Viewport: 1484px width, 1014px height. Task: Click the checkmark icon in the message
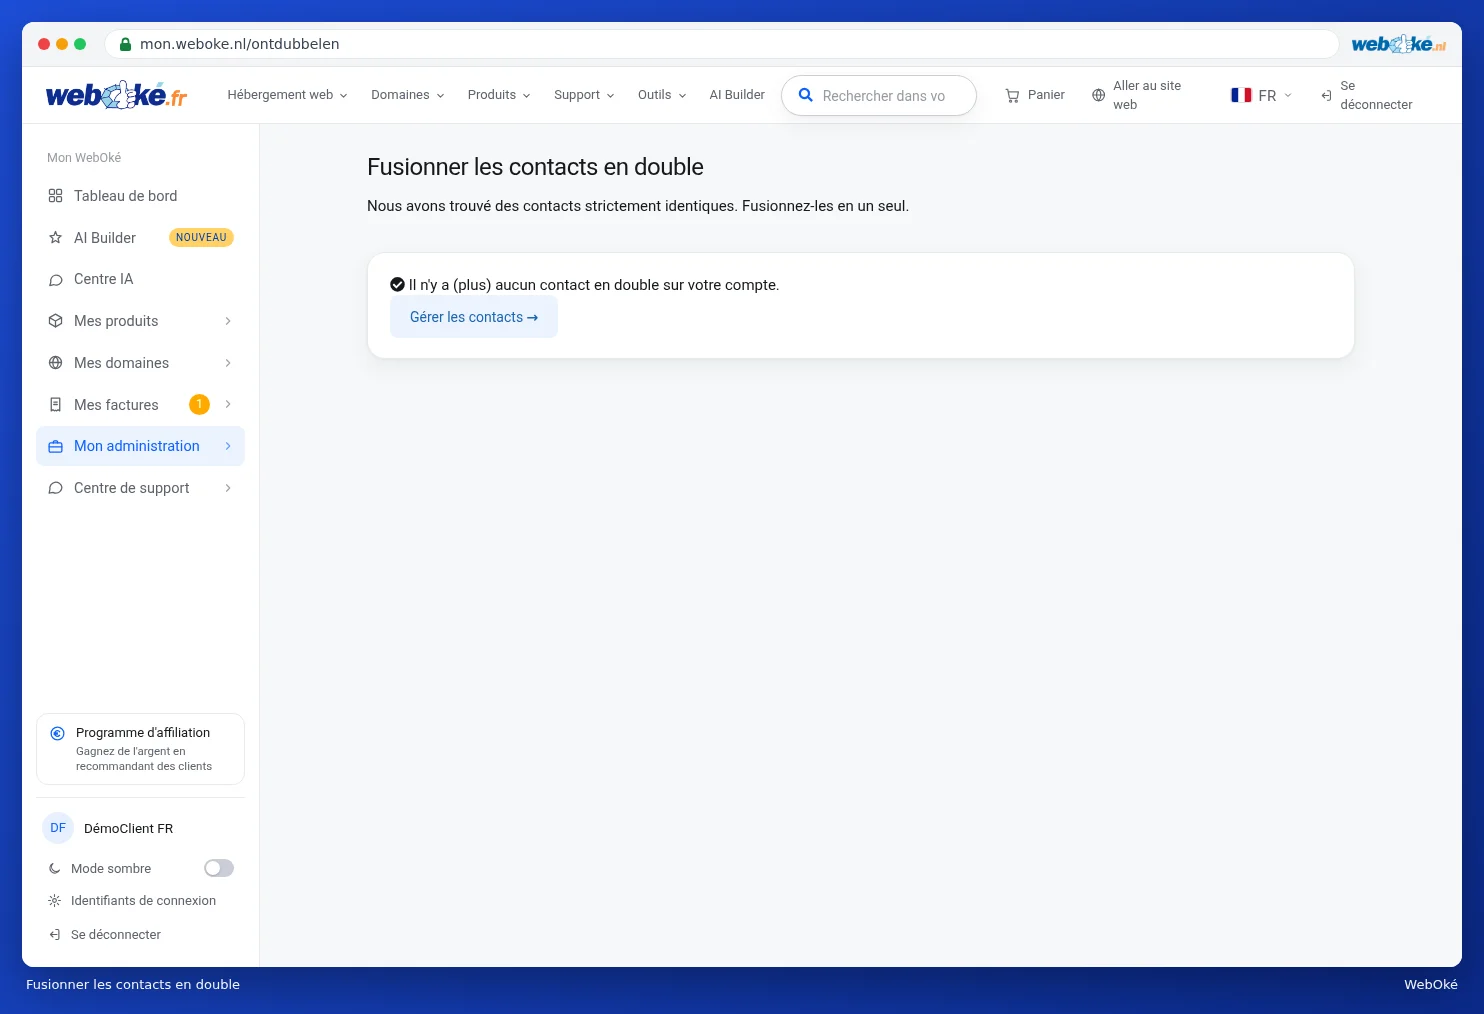[x=397, y=285]
